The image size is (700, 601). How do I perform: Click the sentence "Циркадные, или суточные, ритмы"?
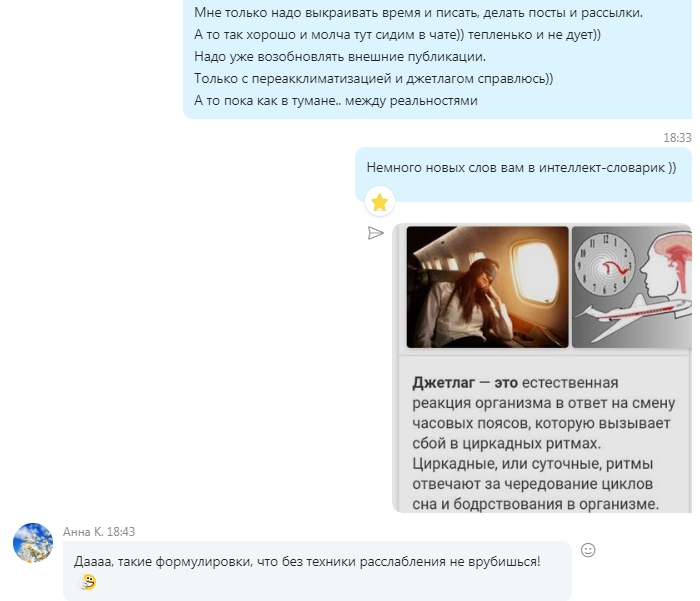(x=533, y=463)
